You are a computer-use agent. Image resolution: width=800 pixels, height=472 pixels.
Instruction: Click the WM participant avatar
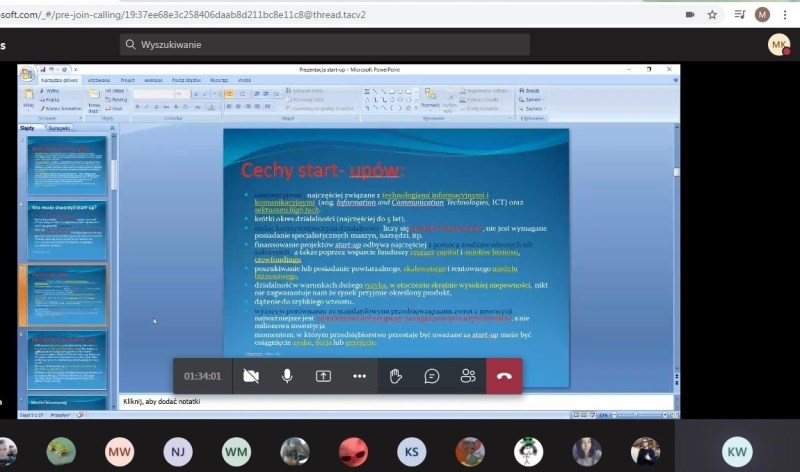[x=236, y=451]
